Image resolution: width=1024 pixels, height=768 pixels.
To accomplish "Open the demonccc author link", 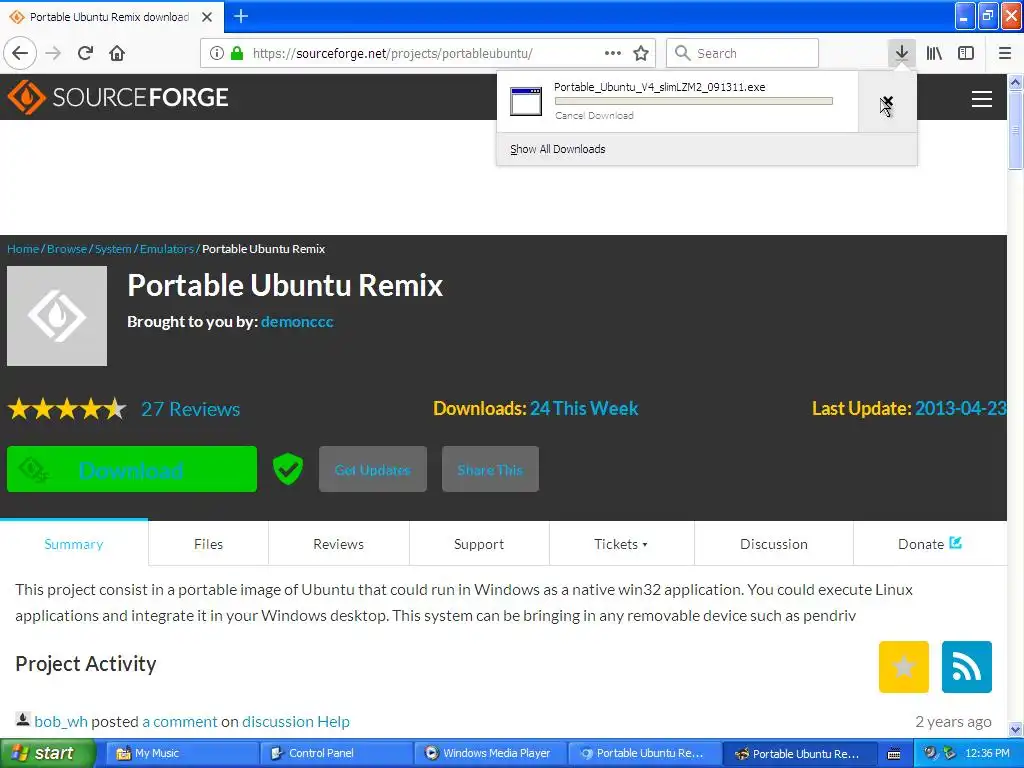I will pos(297,321).
